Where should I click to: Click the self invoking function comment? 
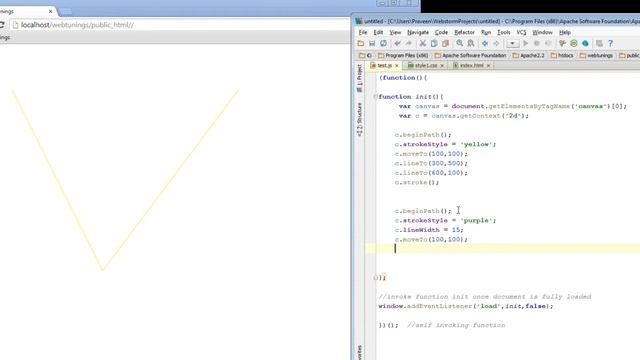(x=456, y=325)
